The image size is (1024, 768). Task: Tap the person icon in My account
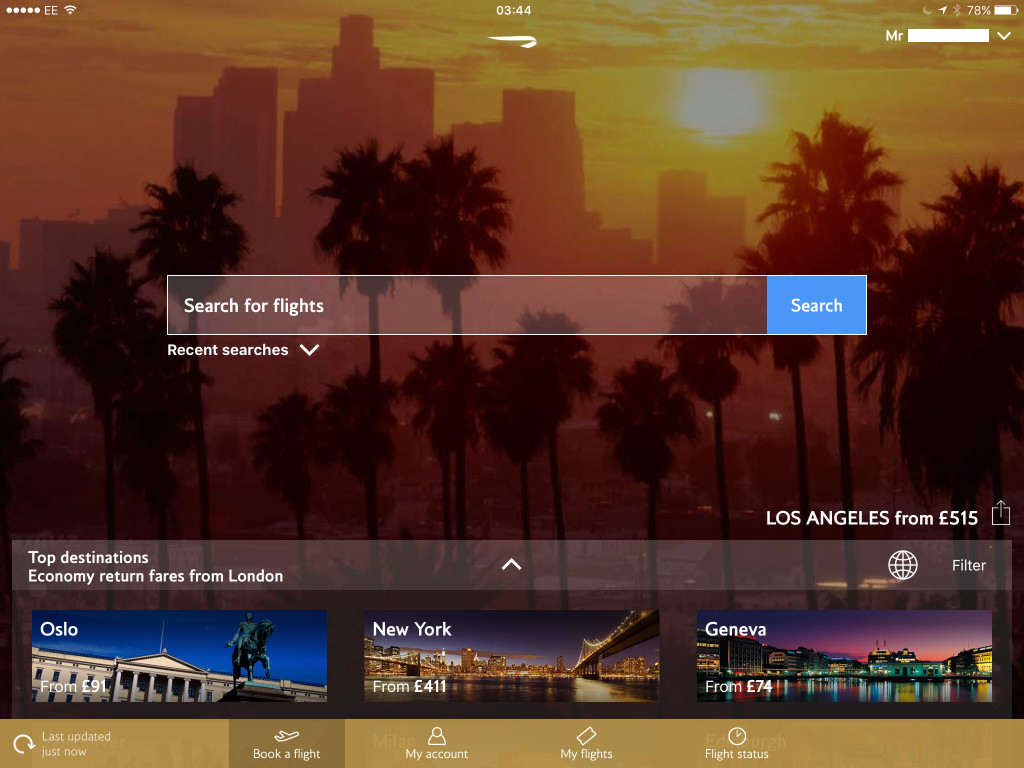436,736
